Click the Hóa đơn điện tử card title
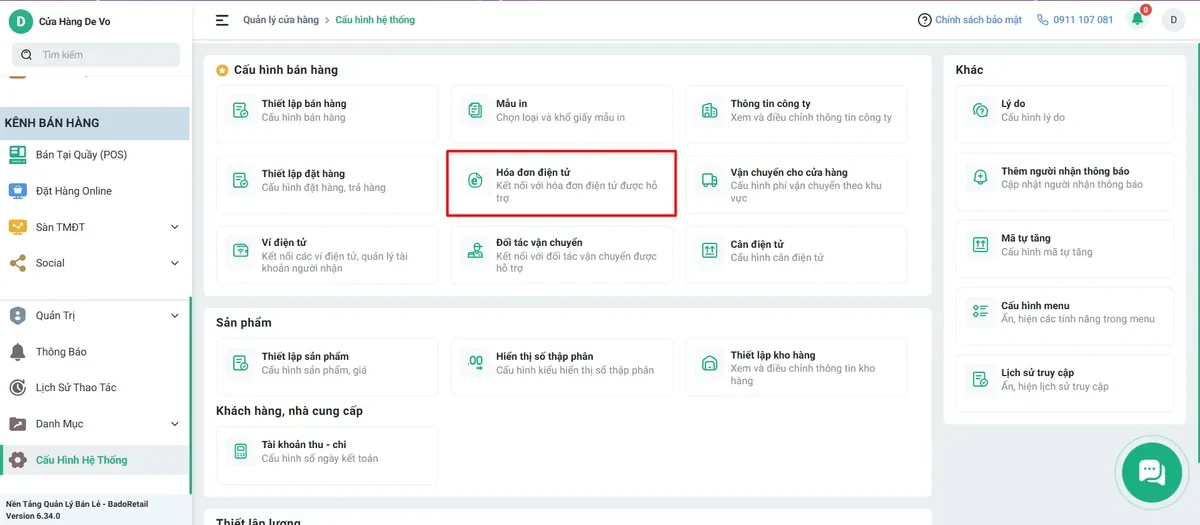Screen dimensions: 1200x525 (x=533, y=173)
